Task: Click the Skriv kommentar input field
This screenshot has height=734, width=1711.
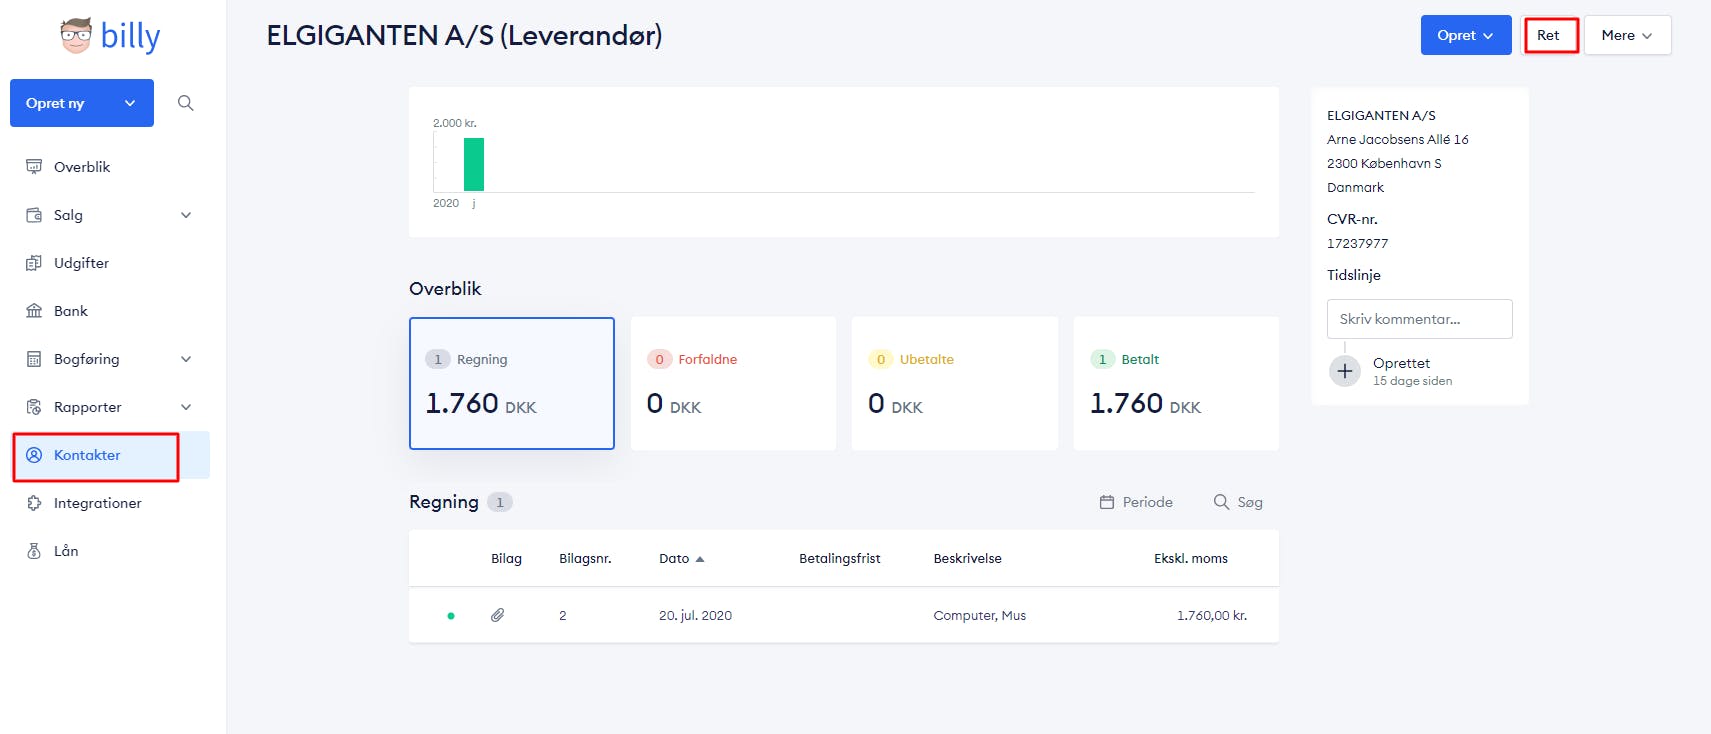Action: click(1419, 319)
